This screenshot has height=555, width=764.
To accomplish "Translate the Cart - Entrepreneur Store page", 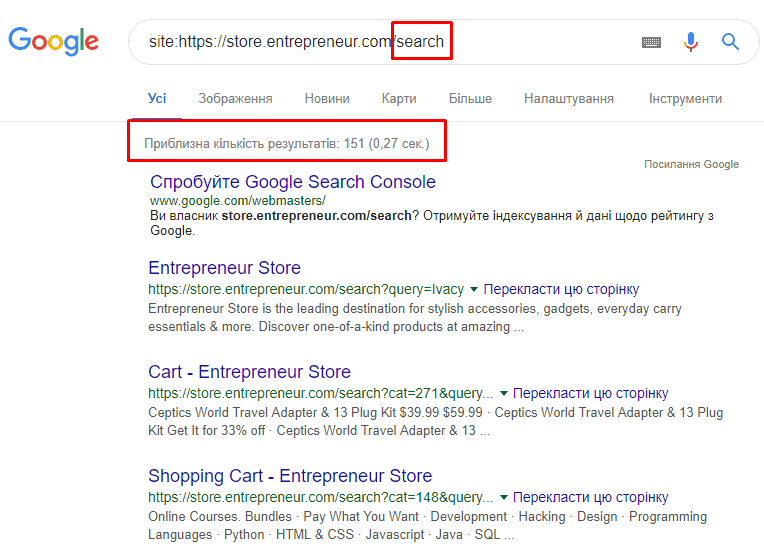I will click(591, 393).
